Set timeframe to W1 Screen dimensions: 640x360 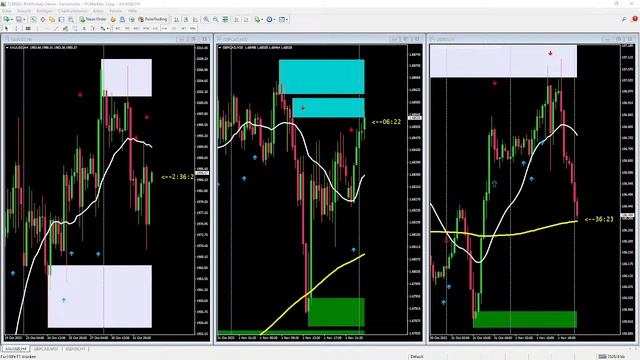click(183, 28)
